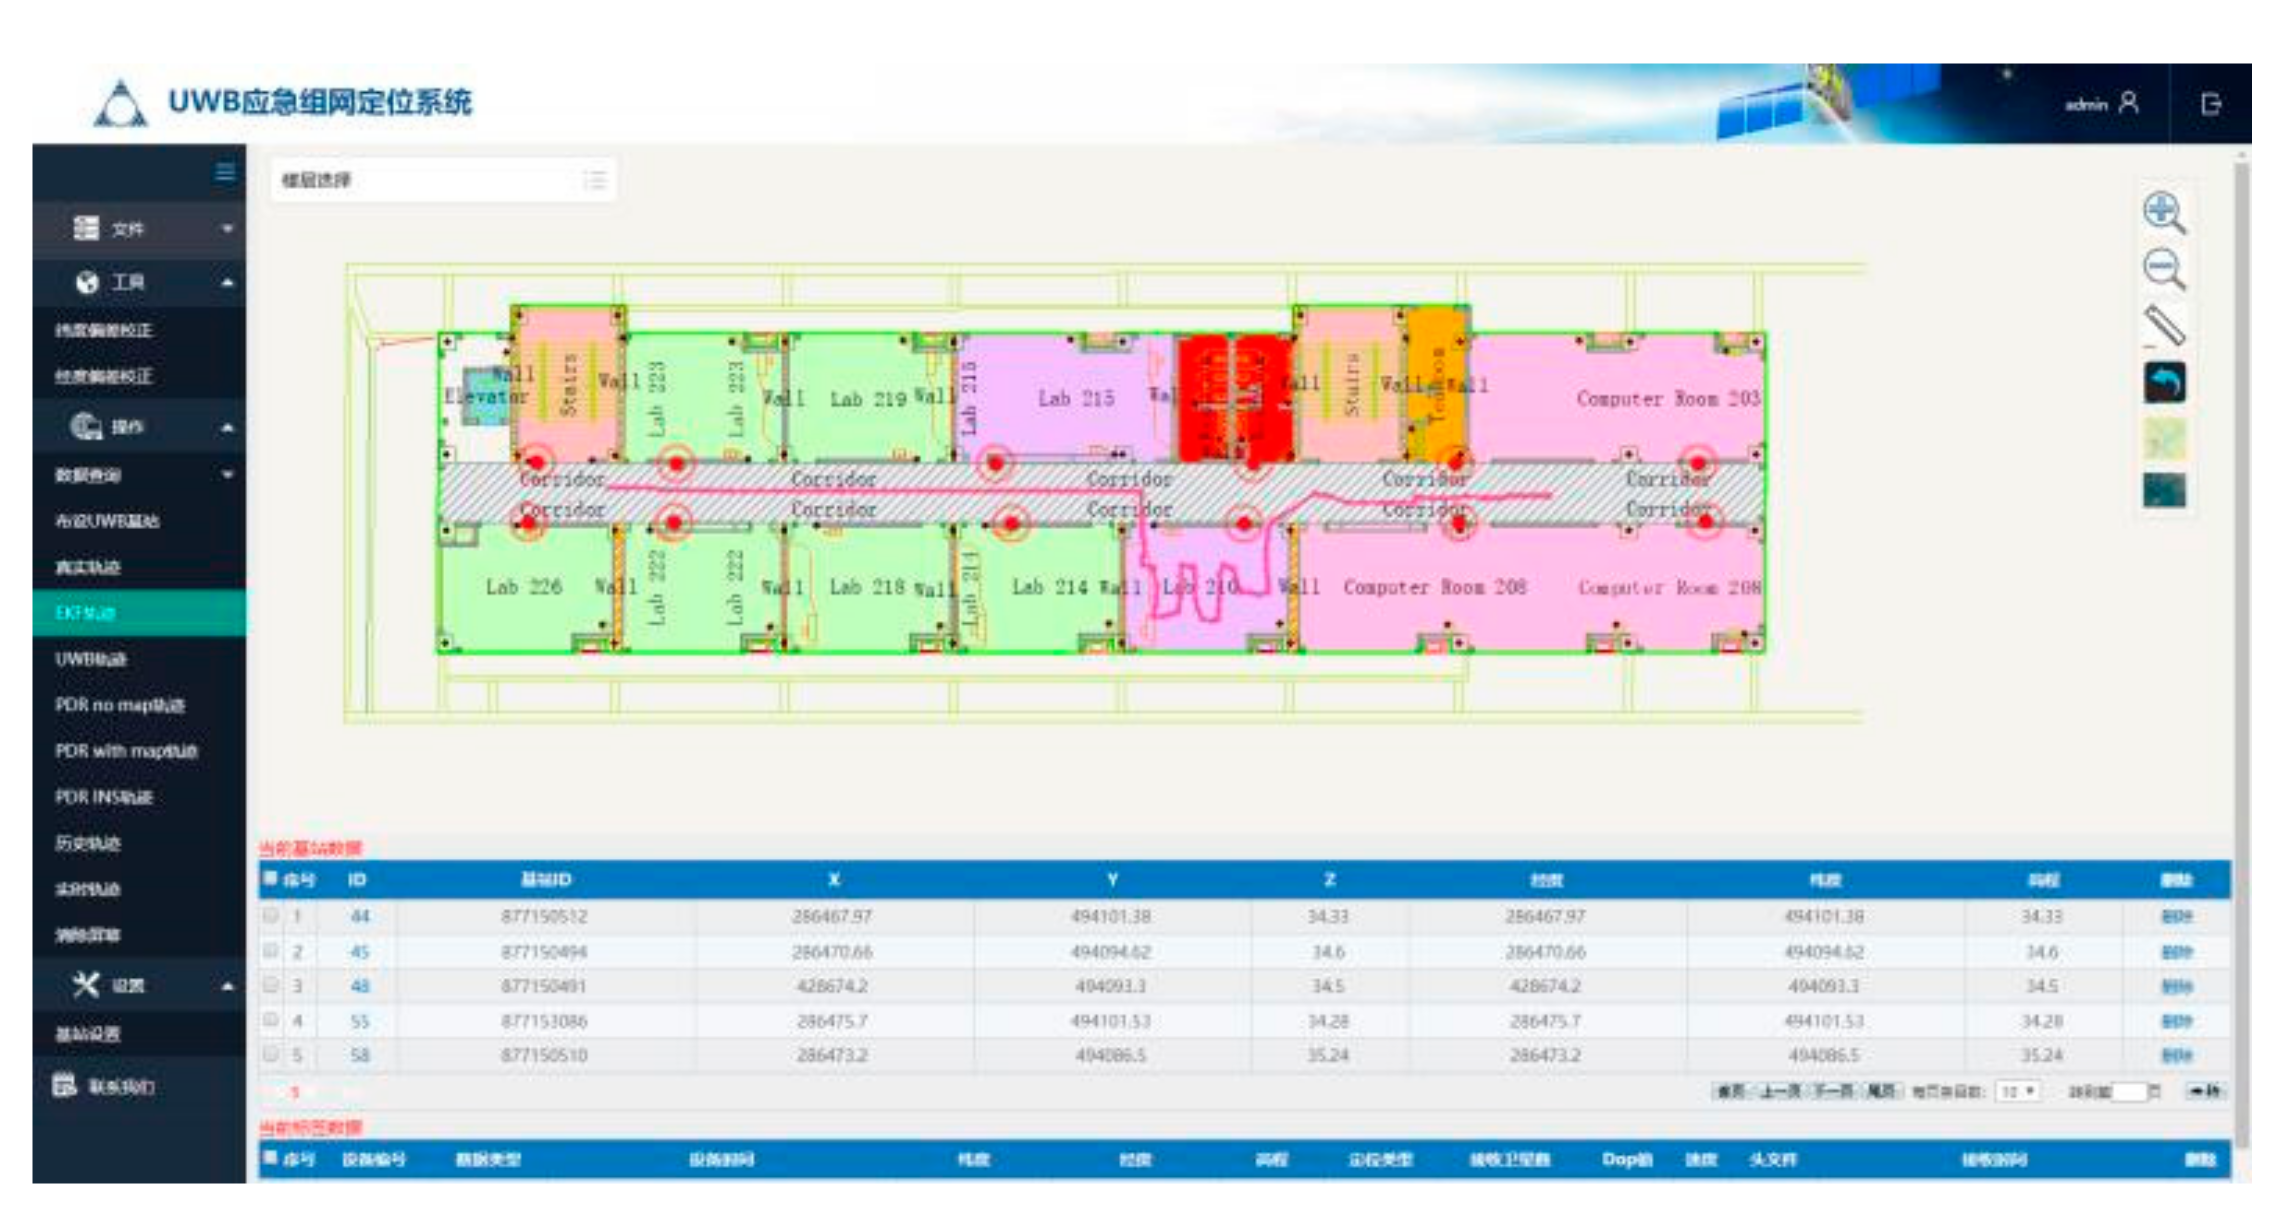Click the admin user profile icon
This screenshot has height=1212, width=2288.
[x=2129, y=103]
